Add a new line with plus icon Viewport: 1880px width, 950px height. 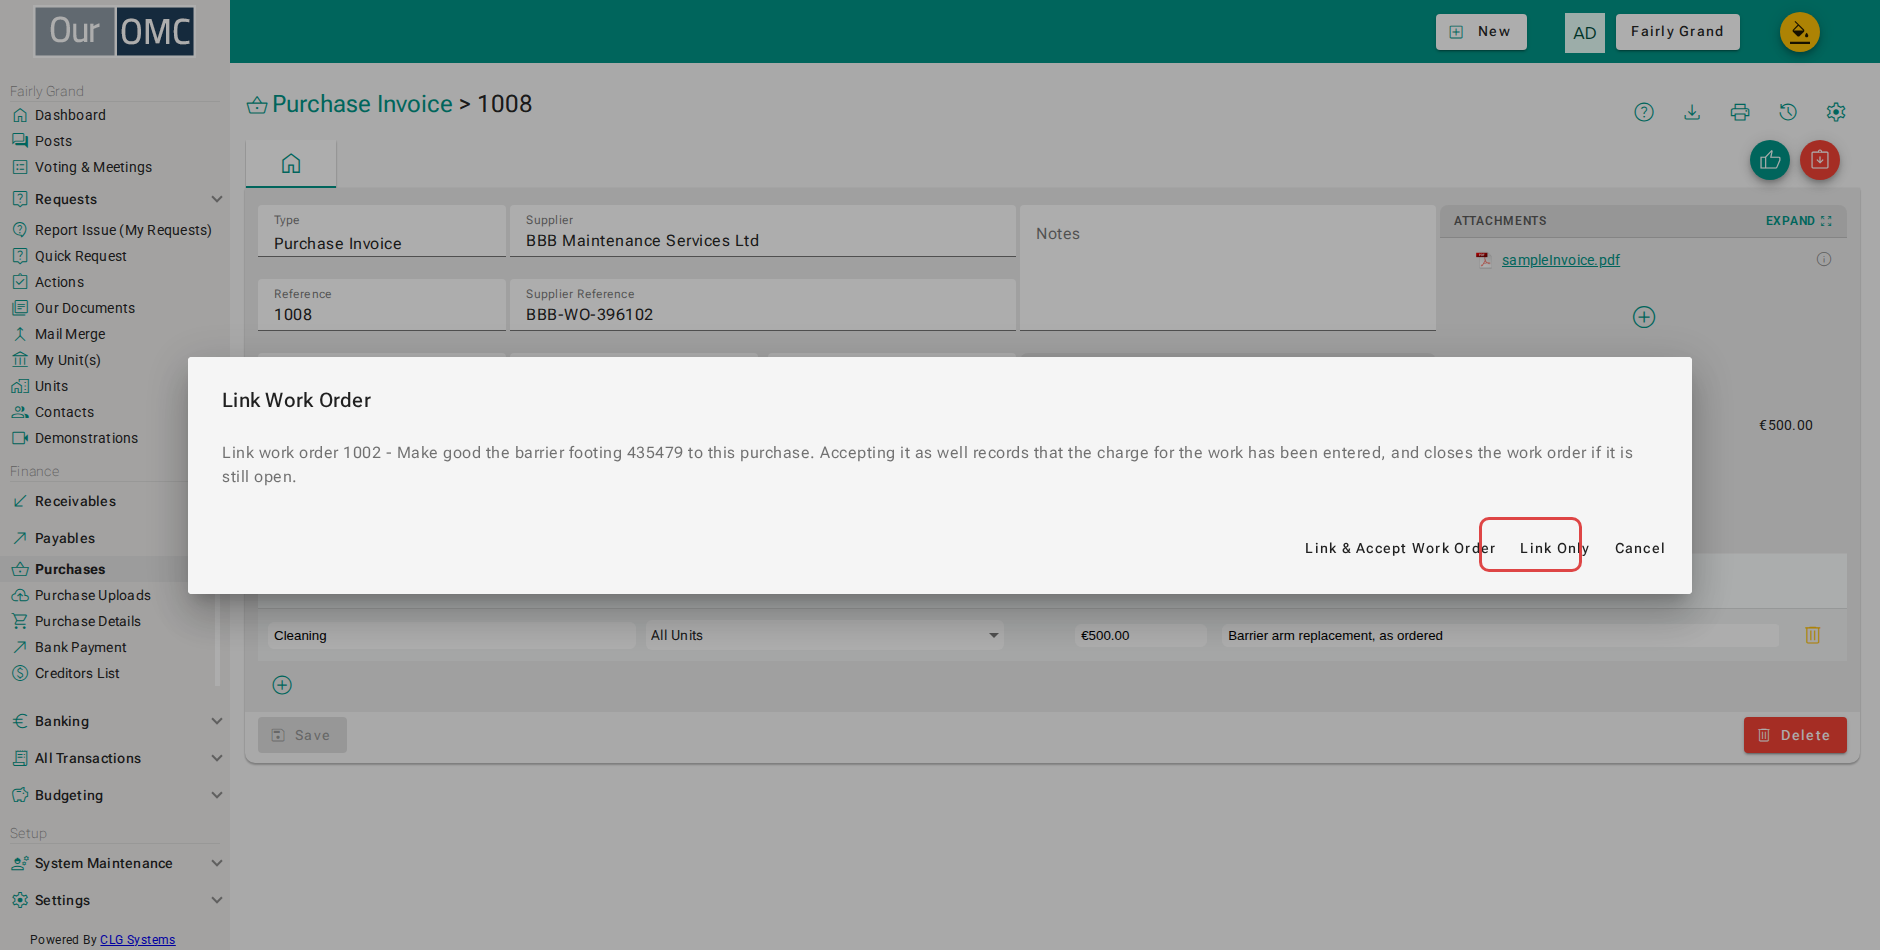coord(282,685)
